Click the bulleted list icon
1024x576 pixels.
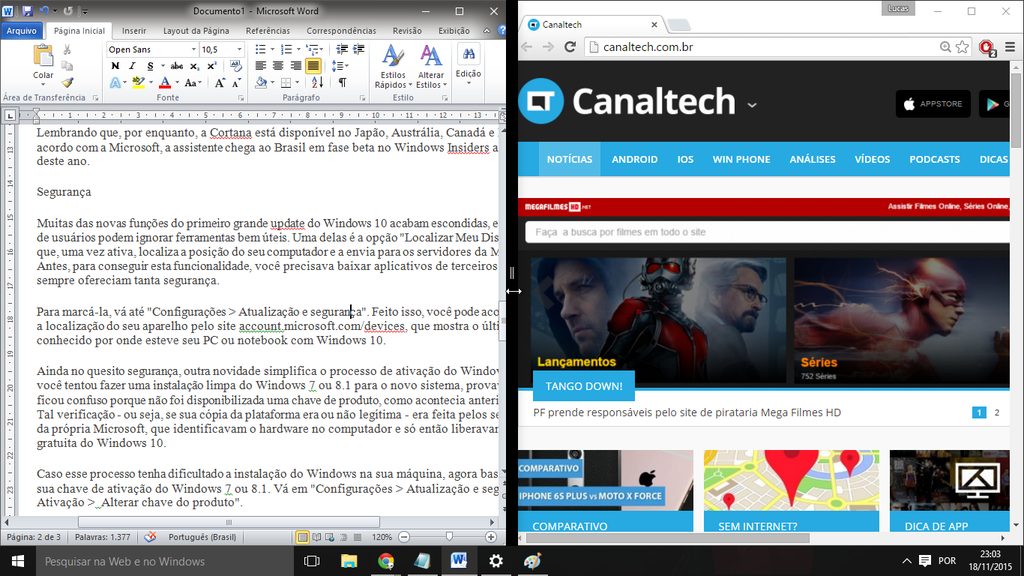260,50
